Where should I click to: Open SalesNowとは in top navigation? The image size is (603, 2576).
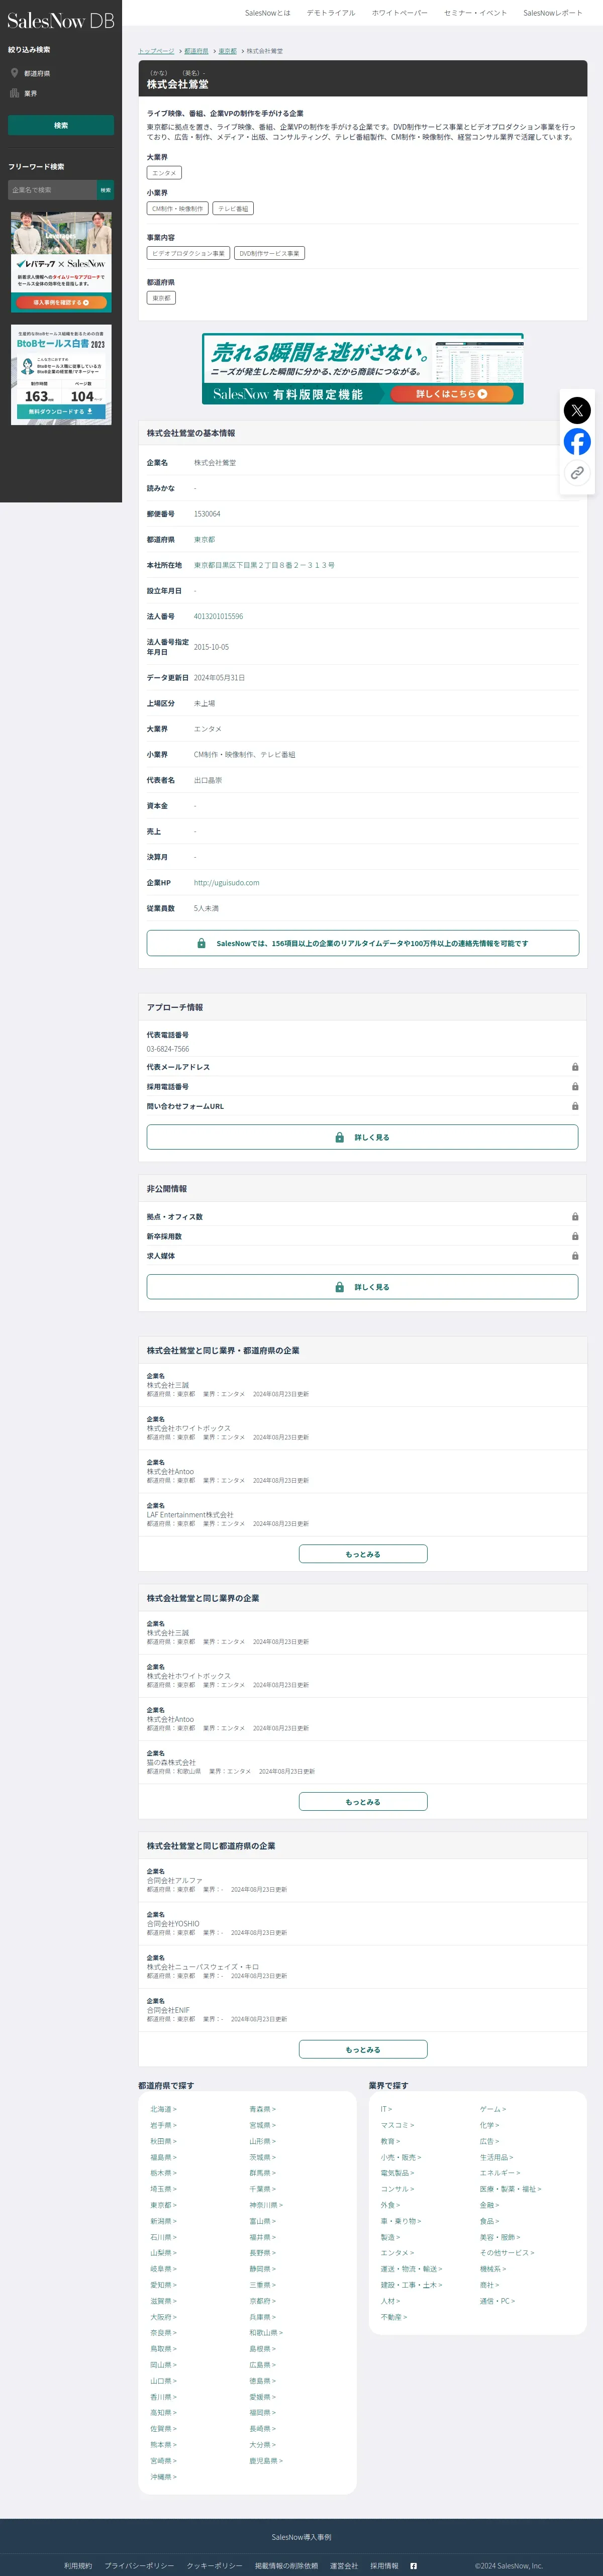point(268,13)
